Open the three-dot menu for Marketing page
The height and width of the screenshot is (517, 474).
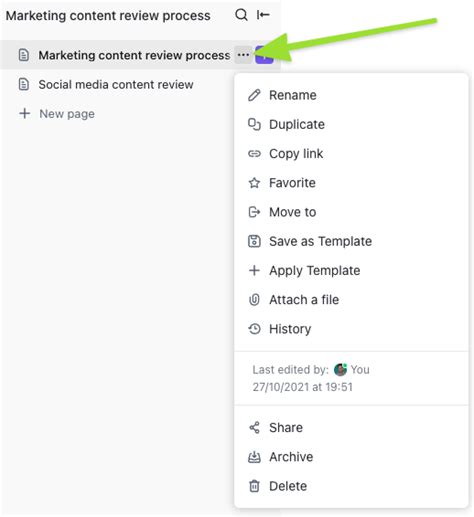pos(243,55)
